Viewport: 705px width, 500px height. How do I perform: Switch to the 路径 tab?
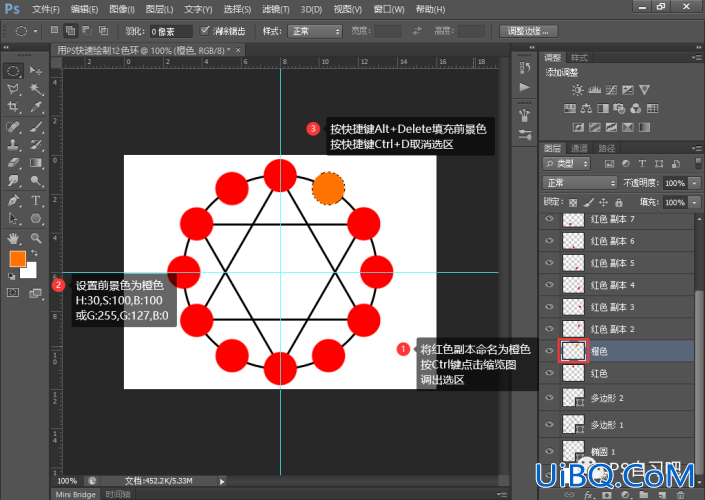click(x=606, y=148)
